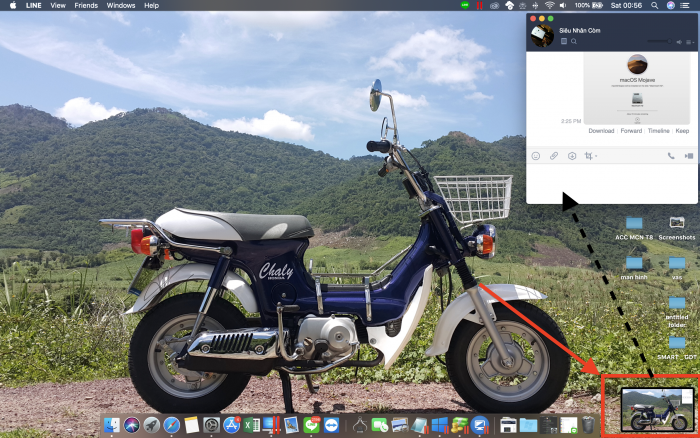This screenshot has height=438, width=700.
Task: Click Forward under the shared image
Action: tap(631, 131)
